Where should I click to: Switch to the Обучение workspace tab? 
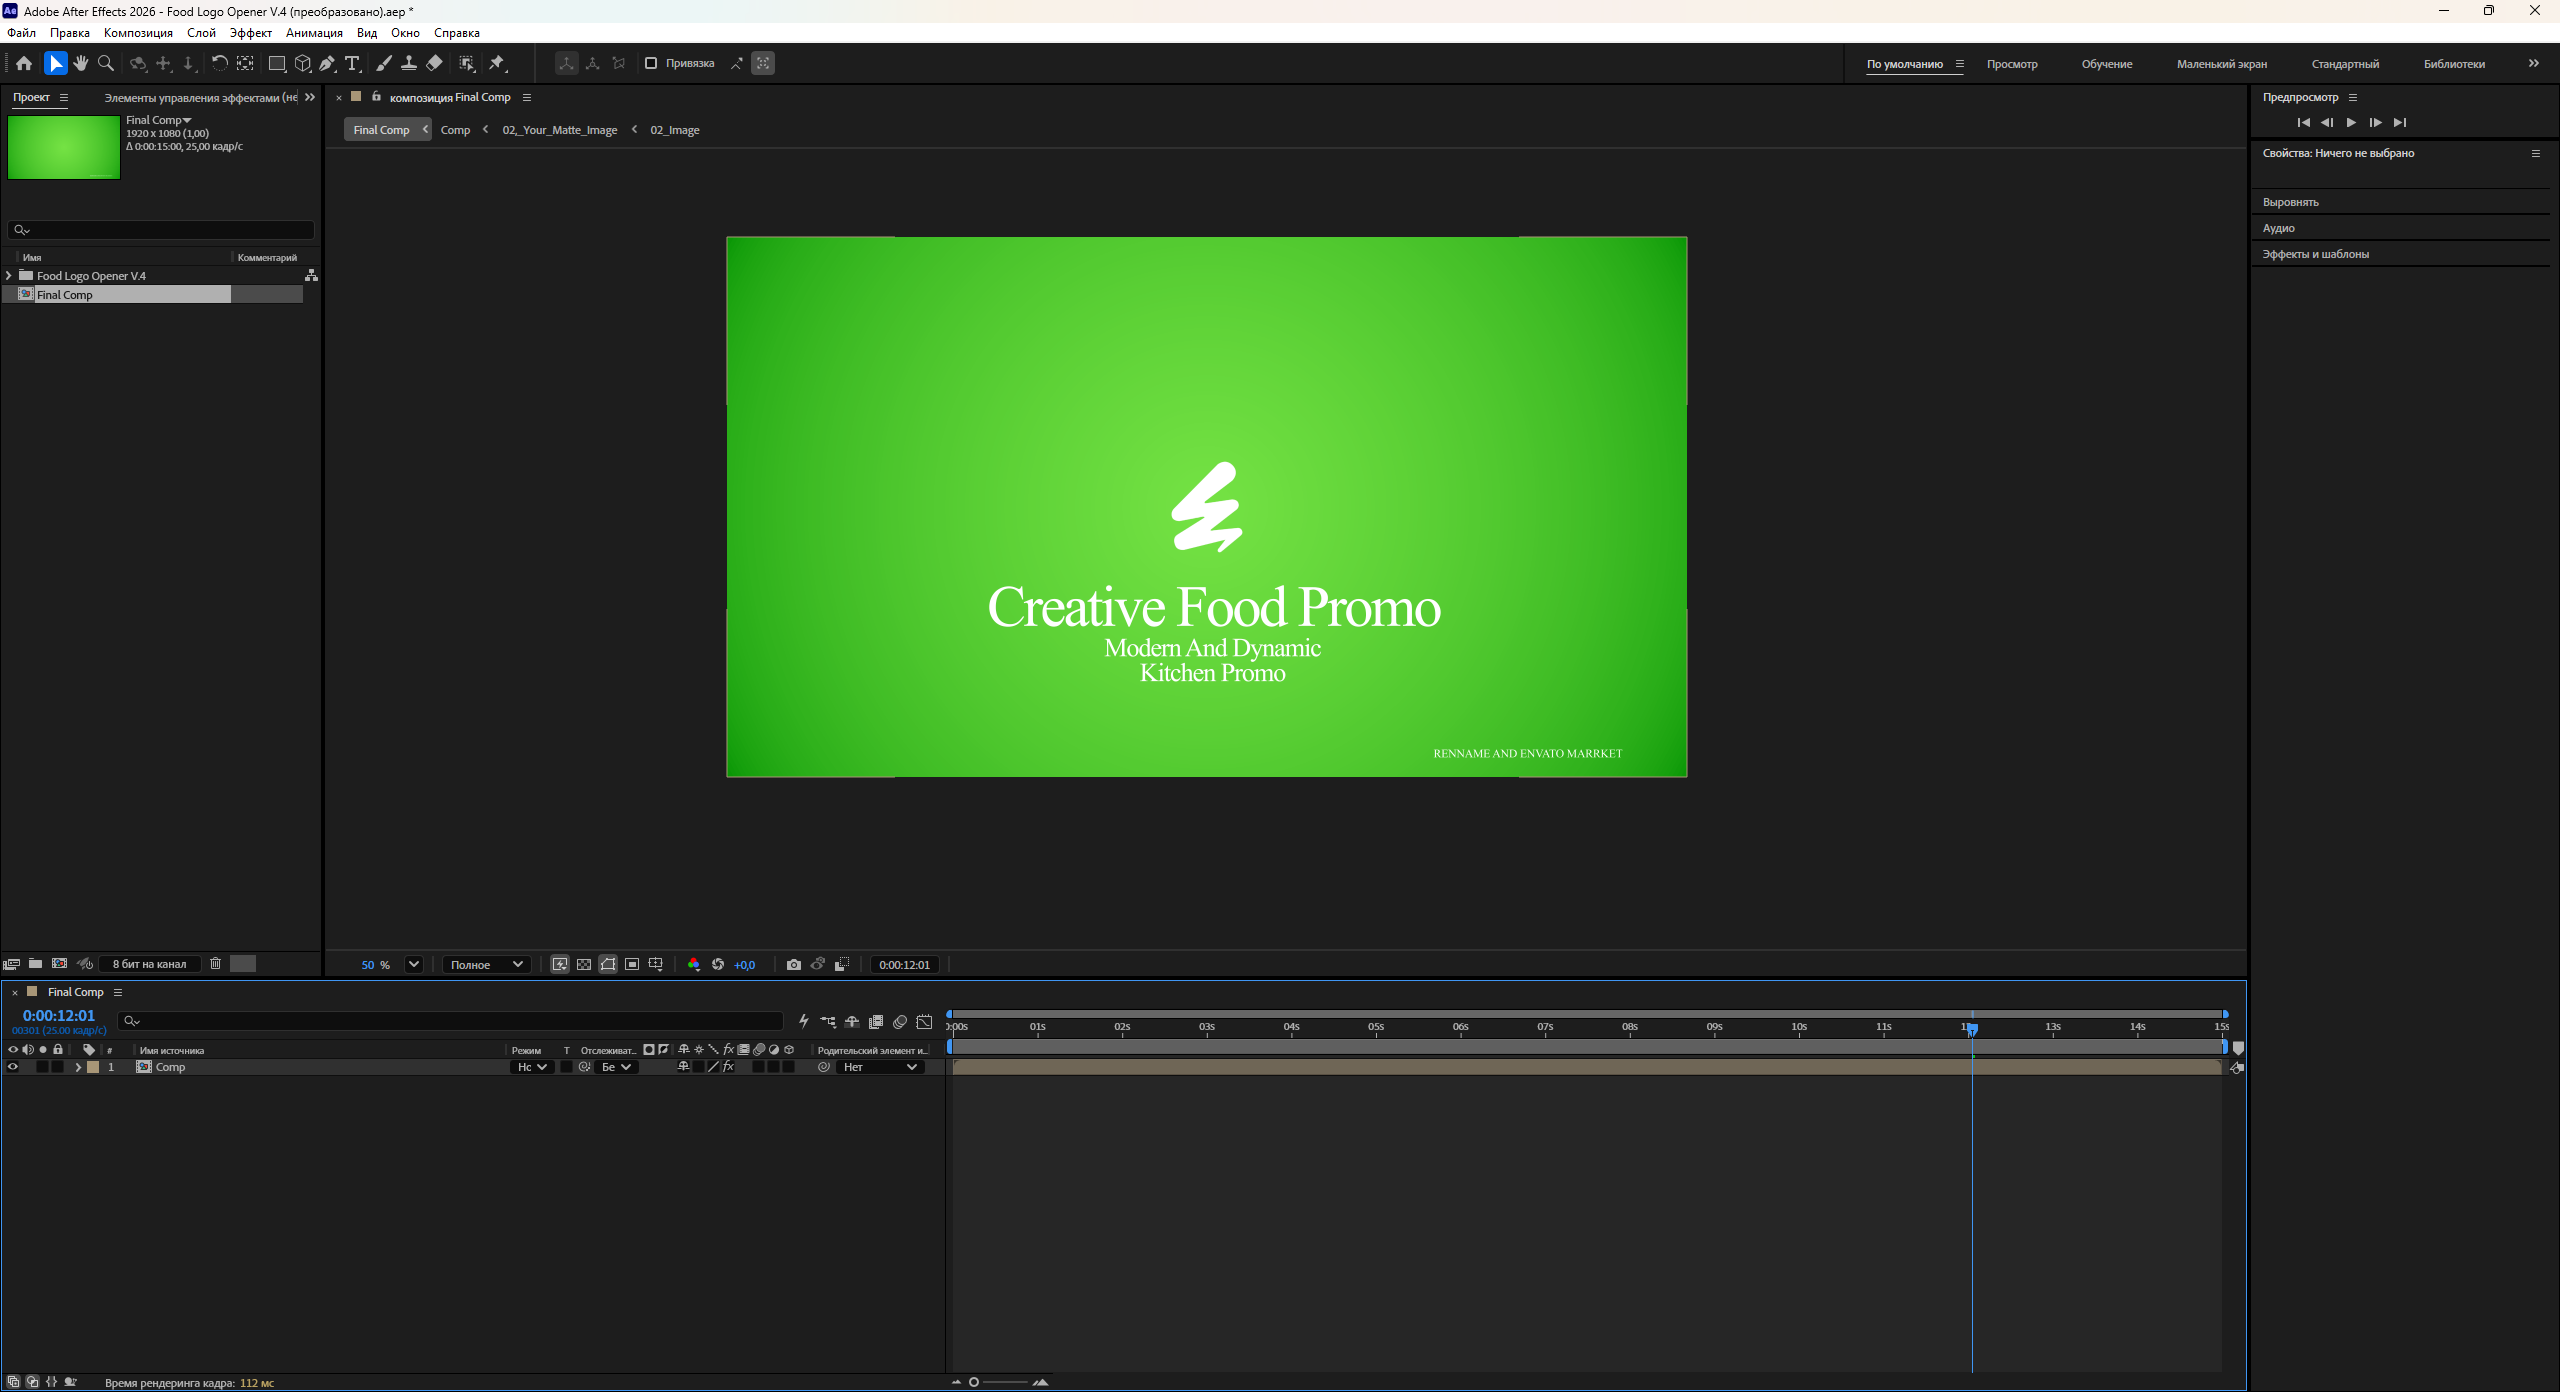(2107, 64)
